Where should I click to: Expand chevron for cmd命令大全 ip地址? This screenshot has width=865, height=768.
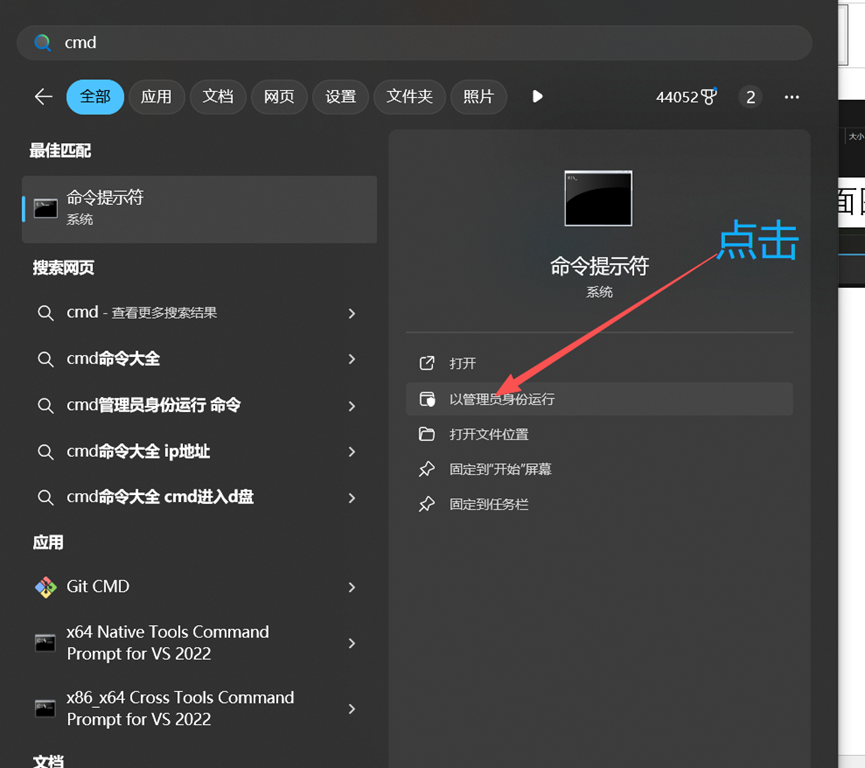point(352,452)
